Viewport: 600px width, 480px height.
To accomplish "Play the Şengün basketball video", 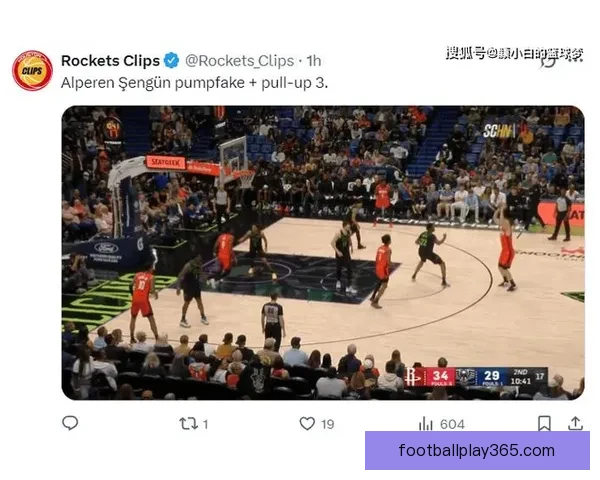I will click(x=323, y=253).
